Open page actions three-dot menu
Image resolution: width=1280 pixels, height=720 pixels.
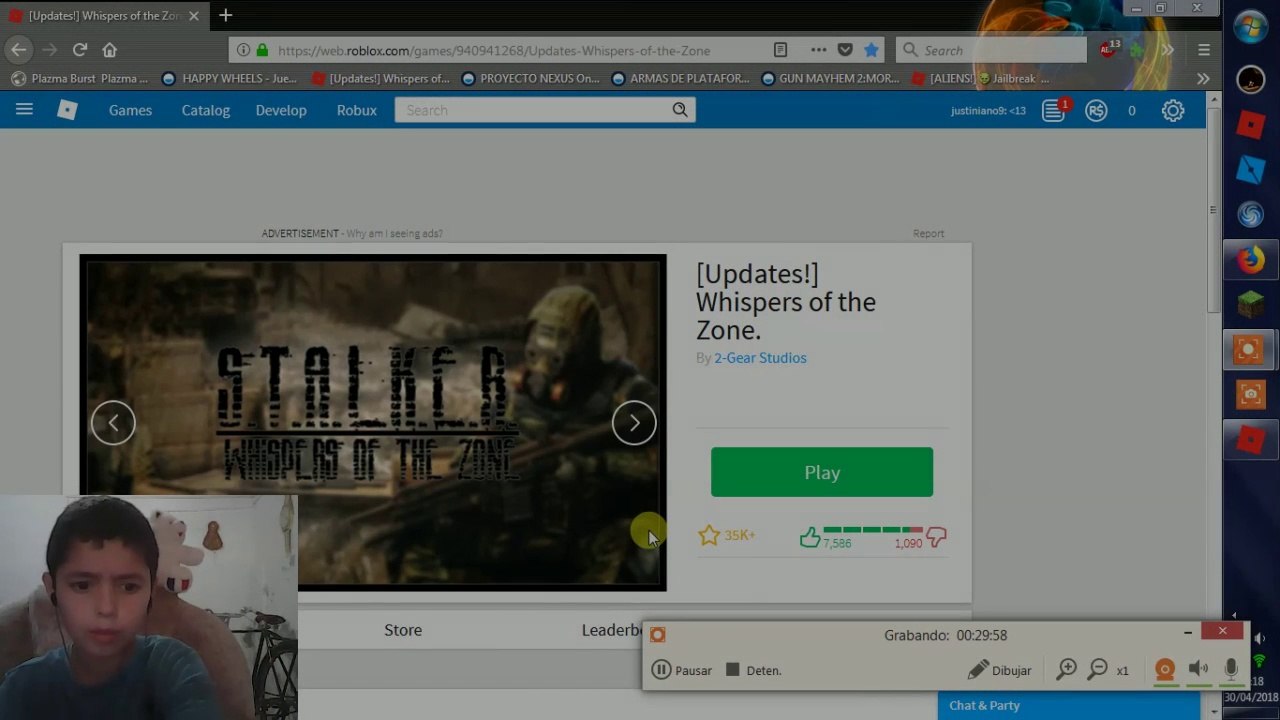click(x=818, y=50)
